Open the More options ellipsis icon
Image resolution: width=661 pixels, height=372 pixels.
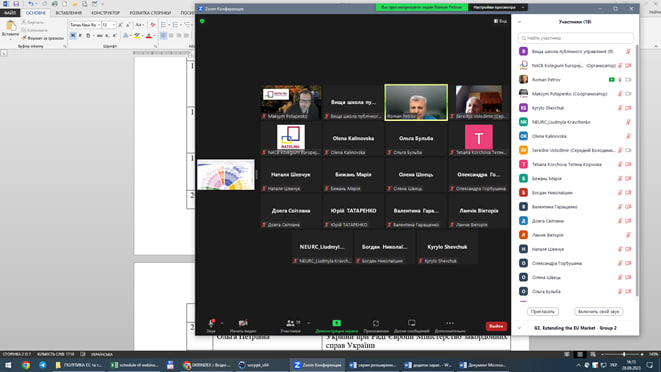point(450,323)
